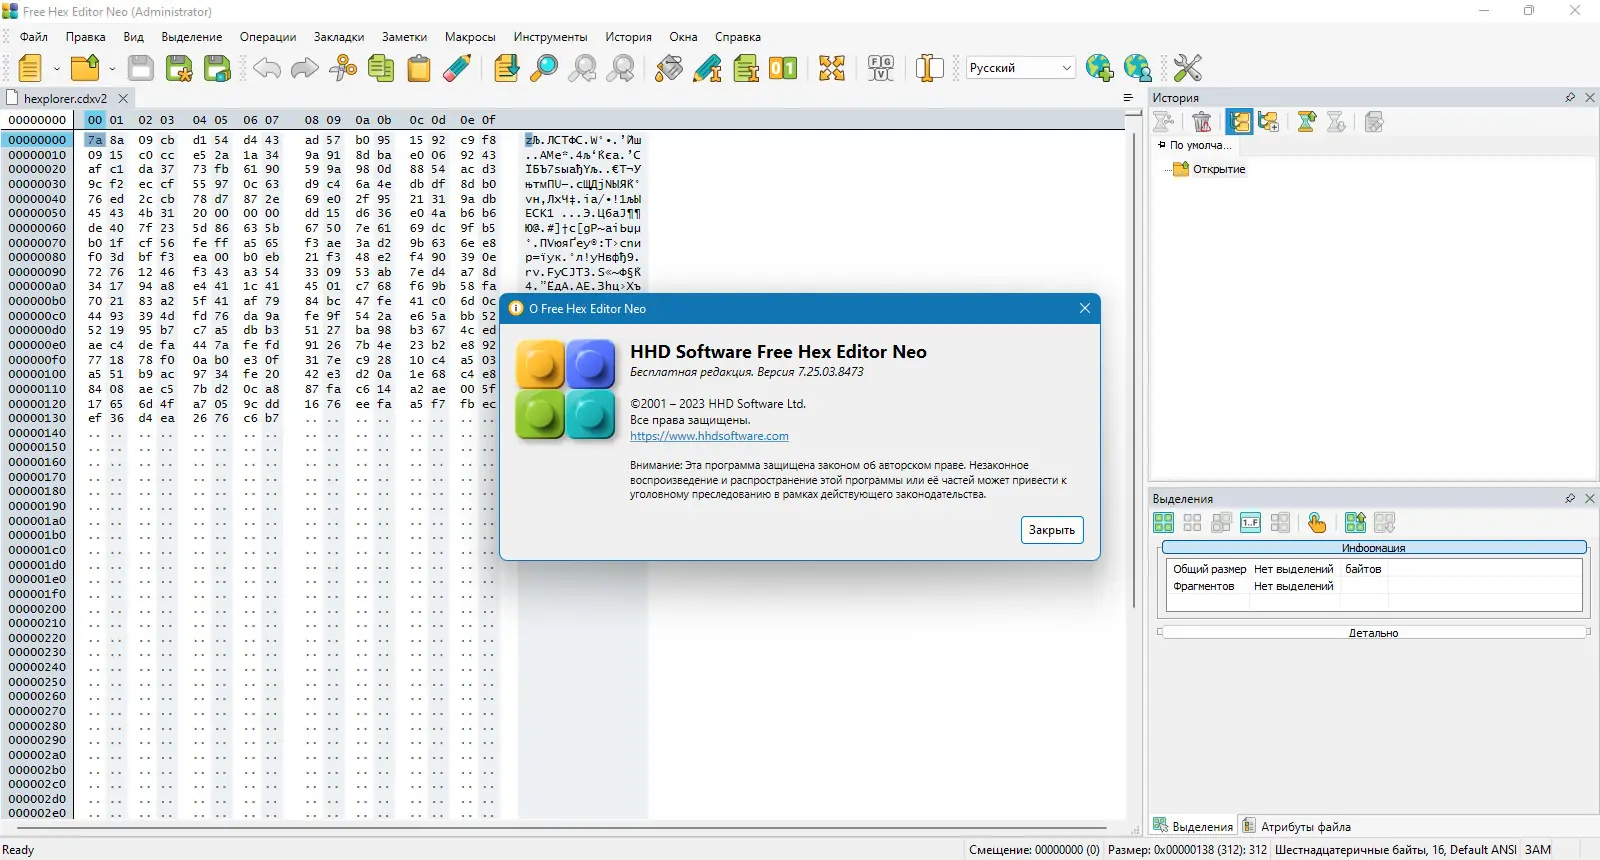
Task: Expand the Детально section
Action: (1374, 633)
